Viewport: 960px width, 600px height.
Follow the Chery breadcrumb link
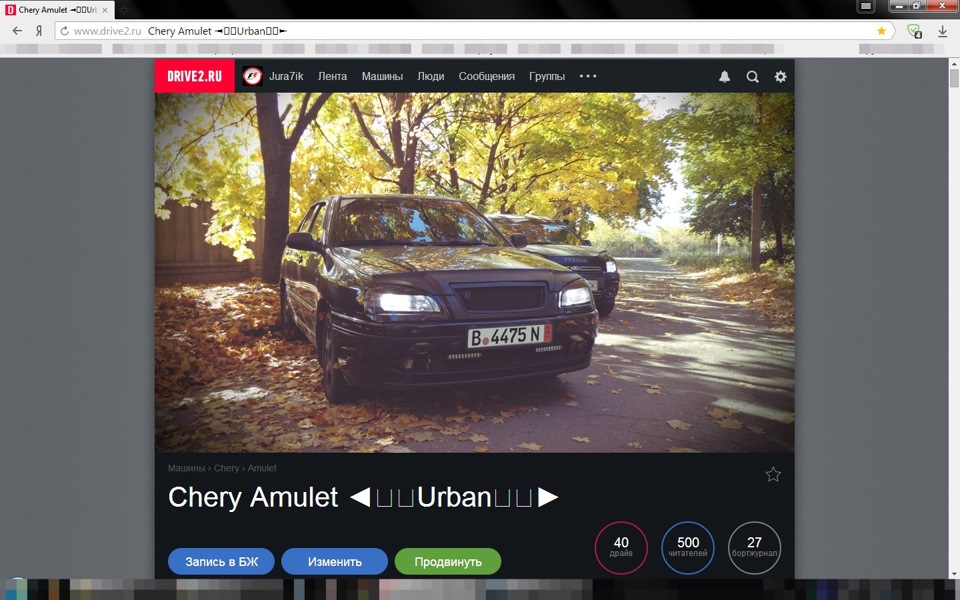pos(227,468)
